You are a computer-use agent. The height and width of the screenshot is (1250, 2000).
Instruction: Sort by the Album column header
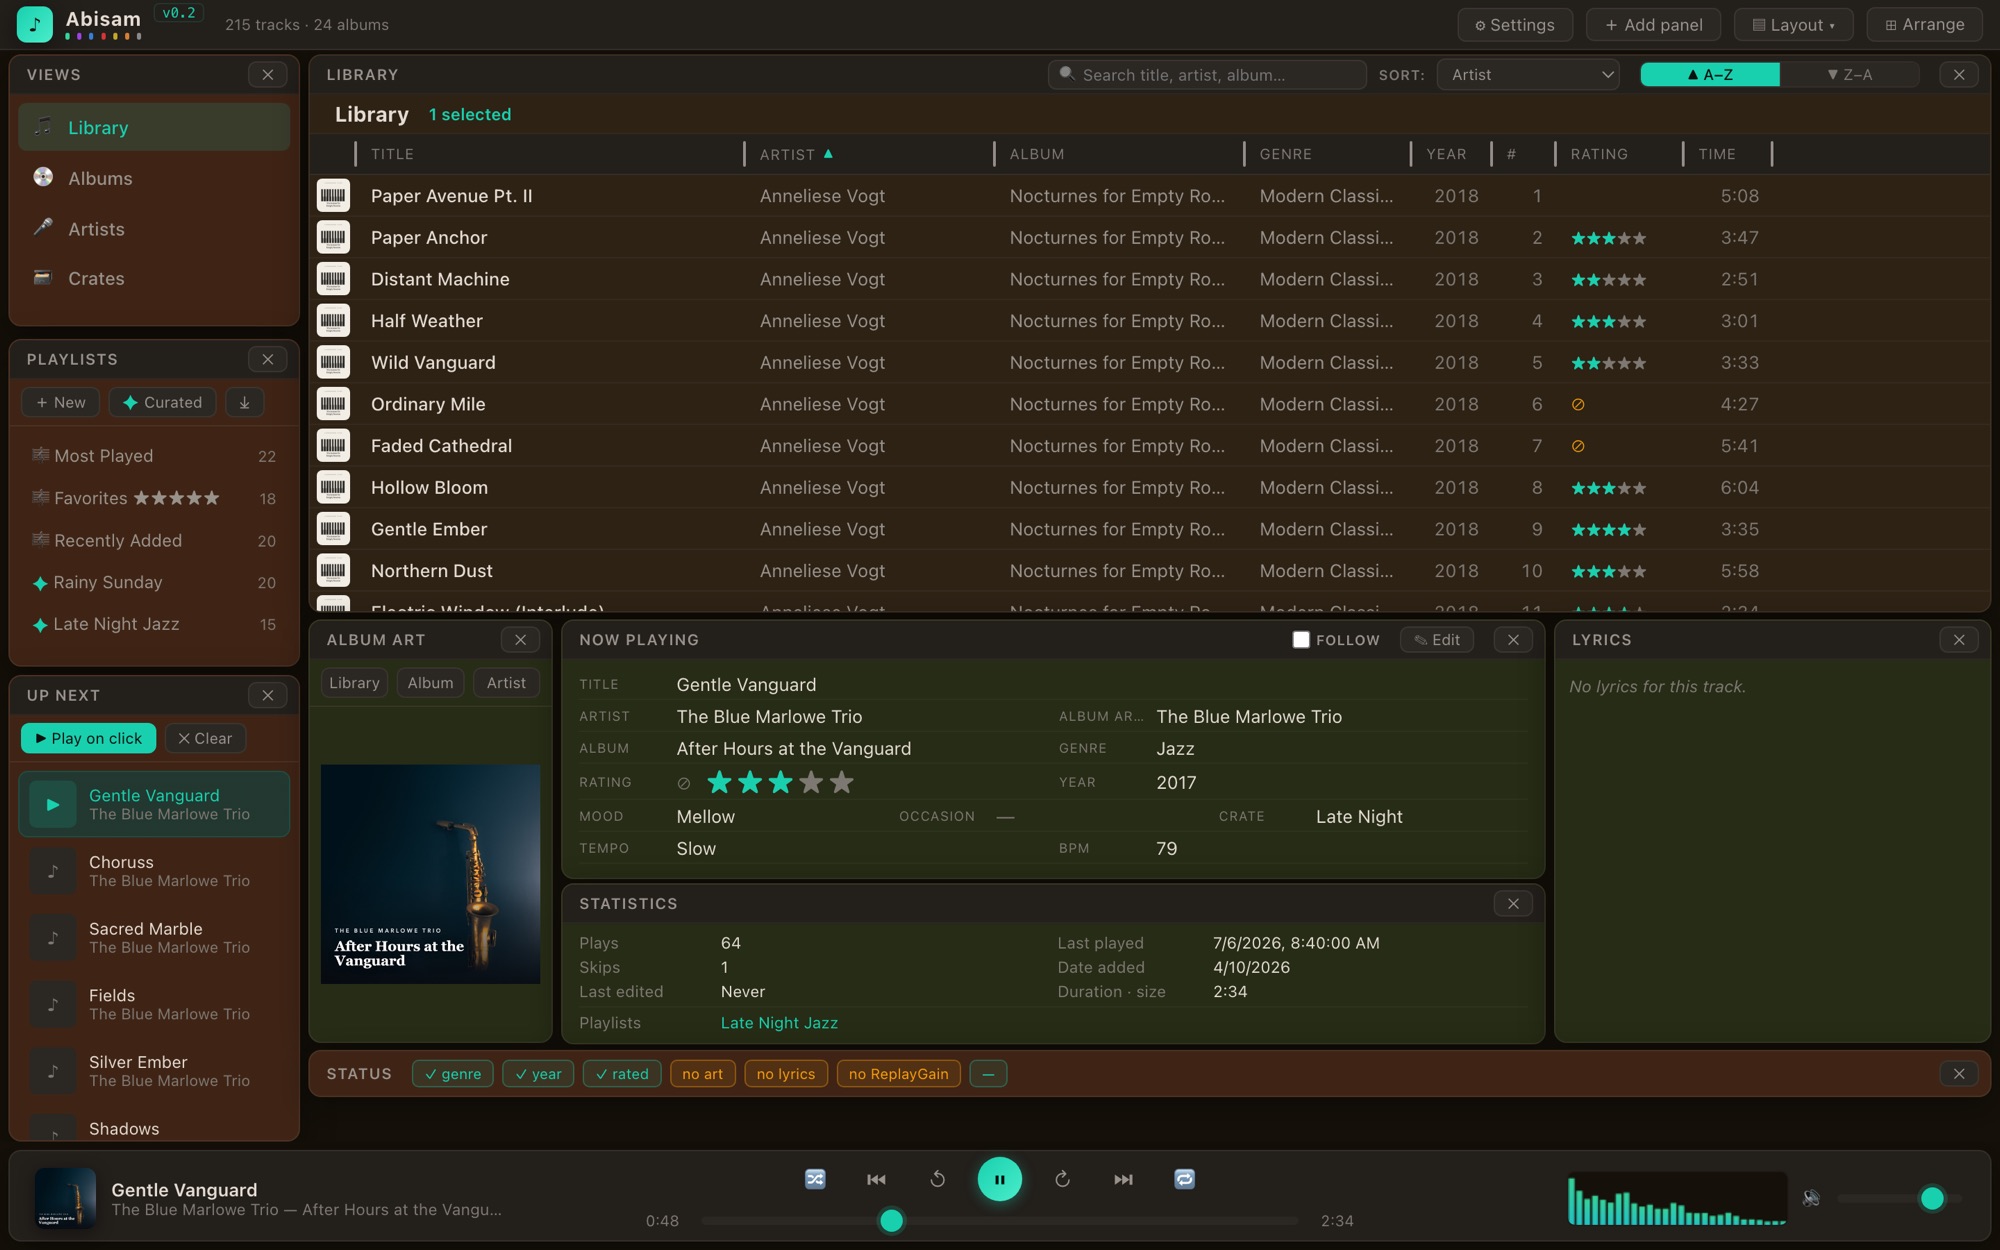(1037, 154)
